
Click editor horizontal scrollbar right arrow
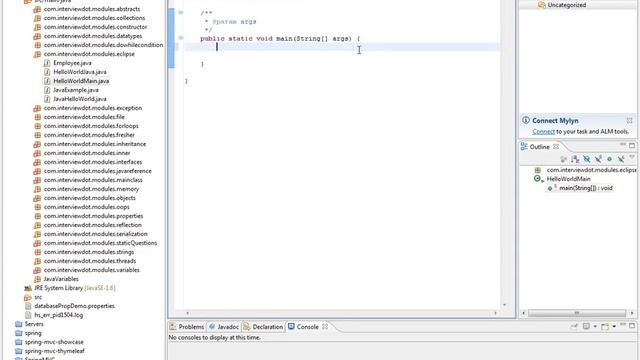pyautogui.click(x=496, y=313)
